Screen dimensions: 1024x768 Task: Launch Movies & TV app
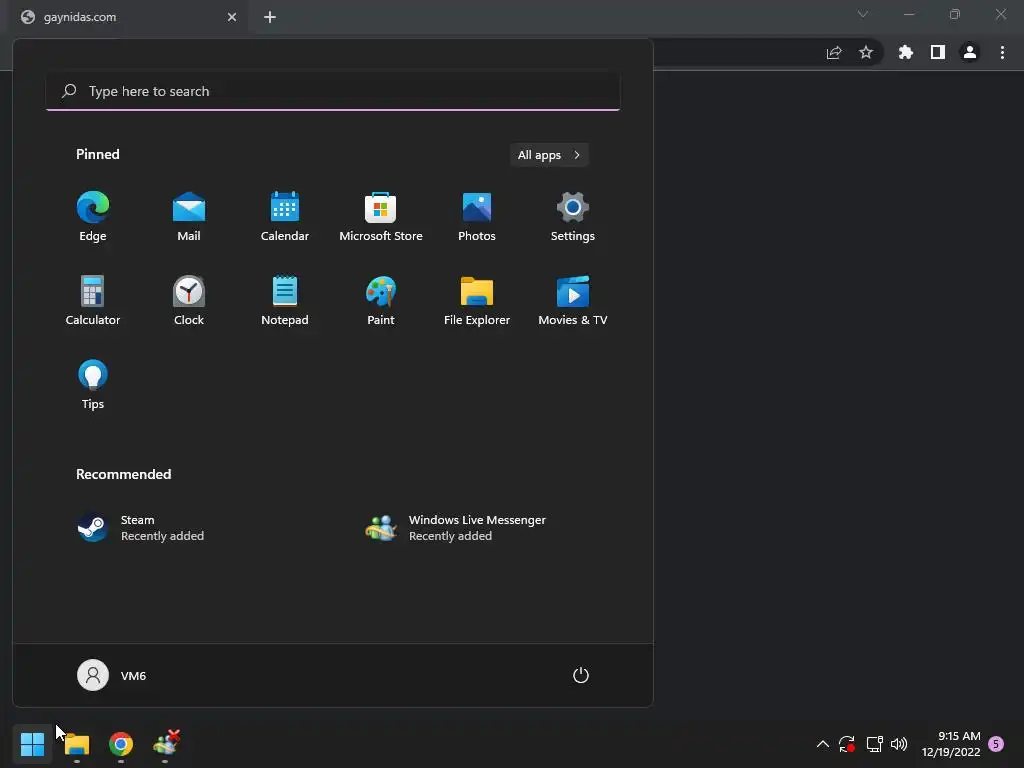click(573, 301)
